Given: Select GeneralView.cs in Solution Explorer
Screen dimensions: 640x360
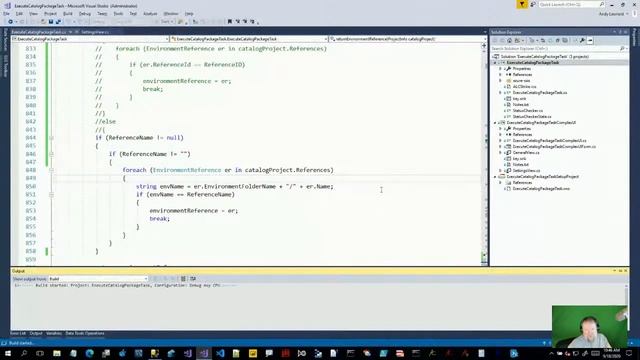Looking at the screenshot, I should (x=526, y=153).
